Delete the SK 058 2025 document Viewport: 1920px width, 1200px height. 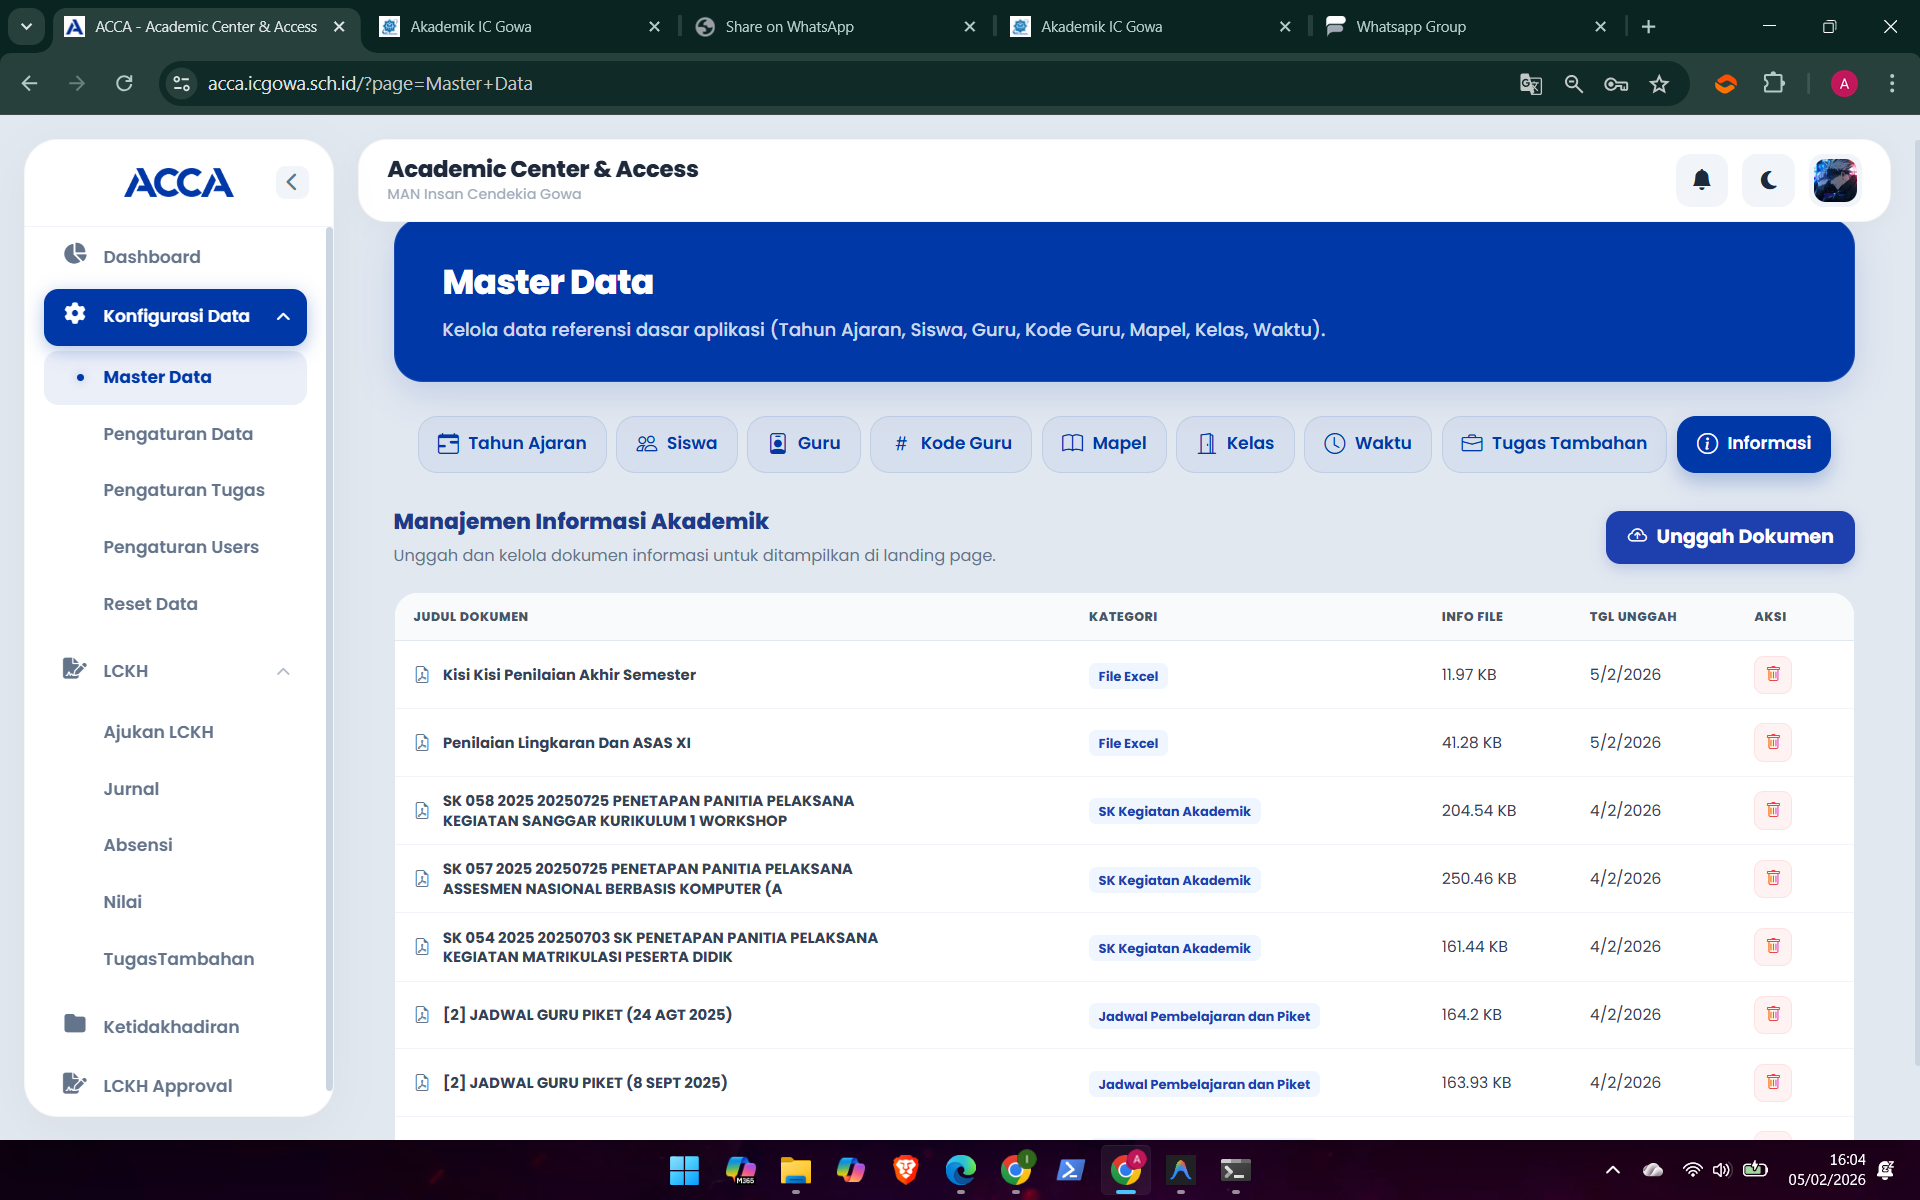[1772, 810]
